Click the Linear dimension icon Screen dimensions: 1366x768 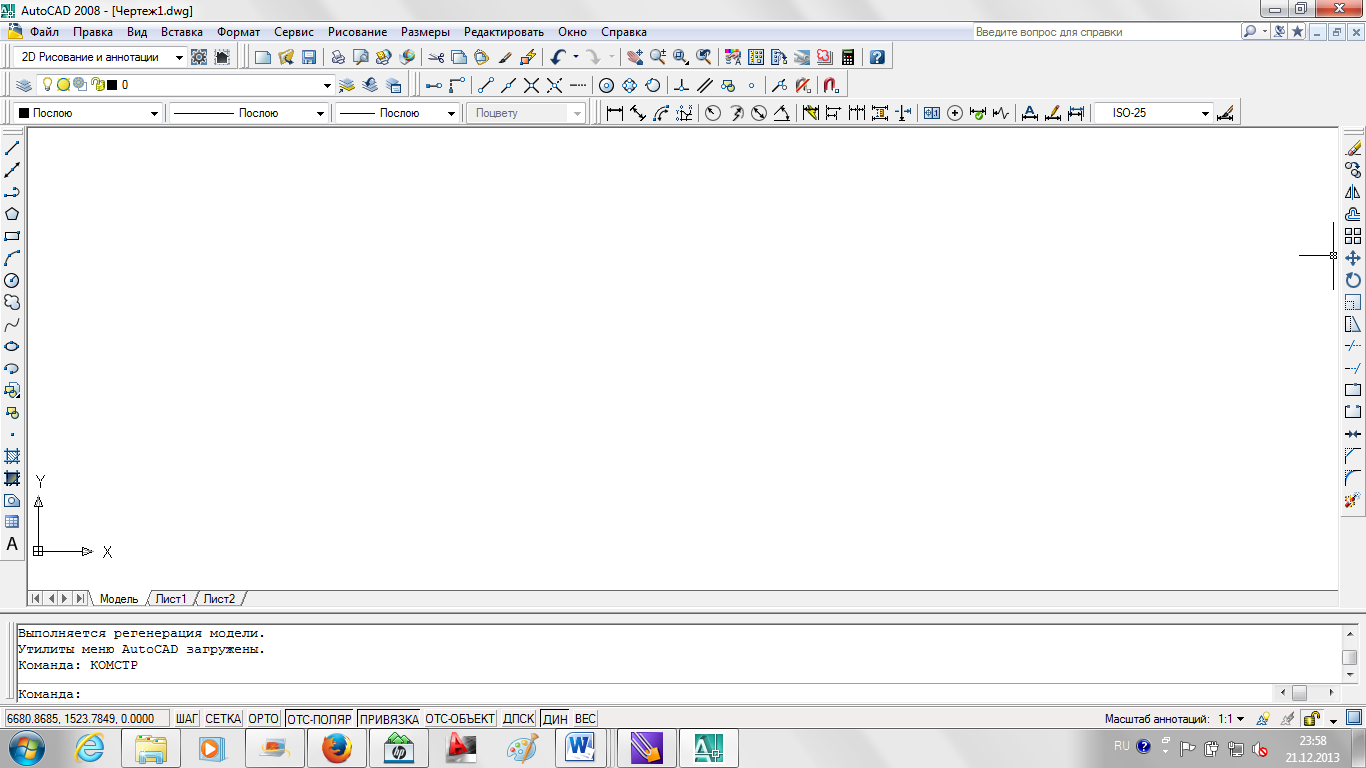(615, 113)
